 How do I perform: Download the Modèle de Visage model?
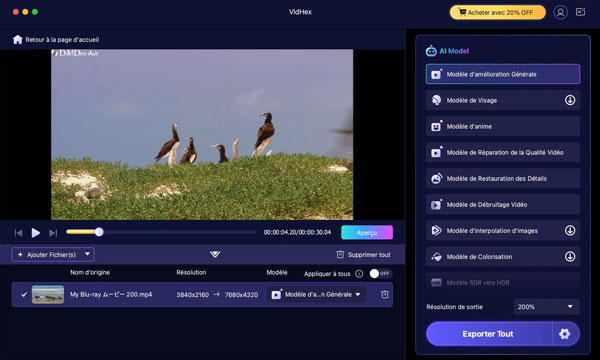[570, 100]
